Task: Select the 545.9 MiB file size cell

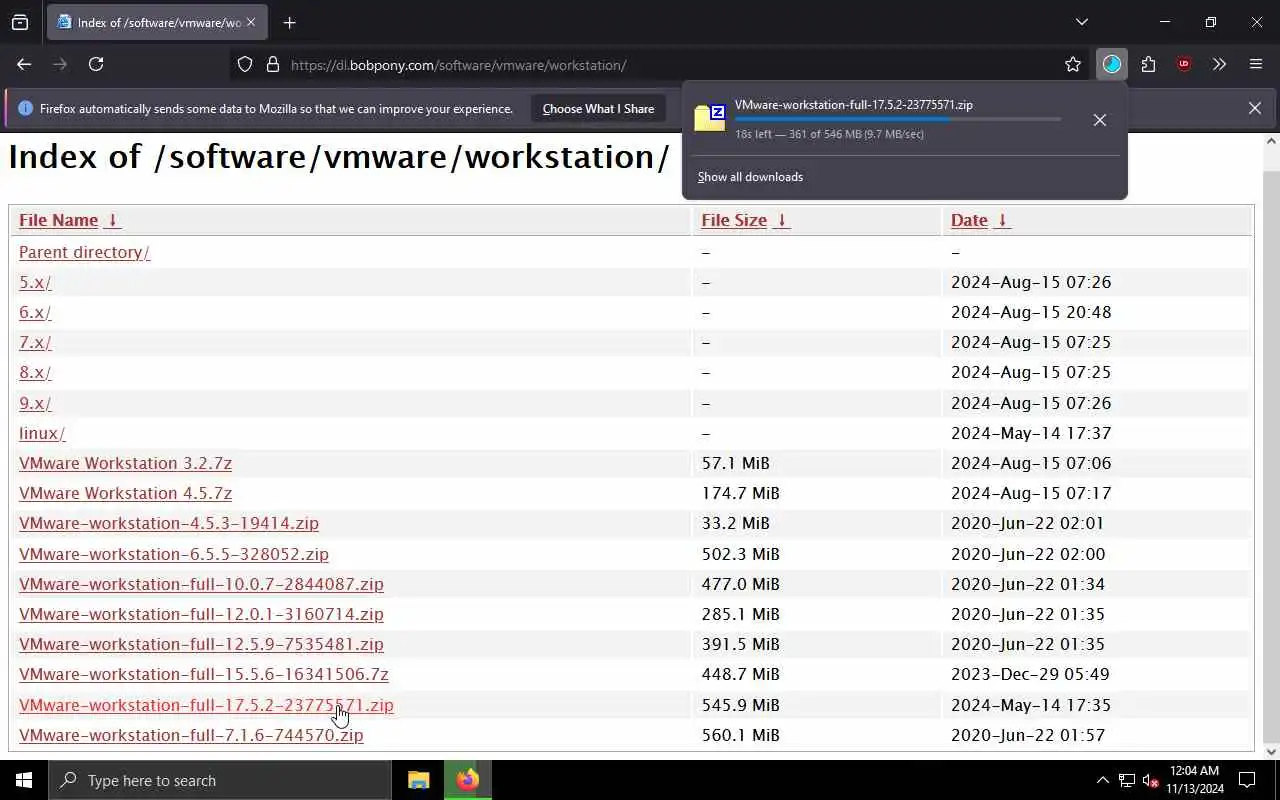Action: pyautogui.click(x=740, y=705)
